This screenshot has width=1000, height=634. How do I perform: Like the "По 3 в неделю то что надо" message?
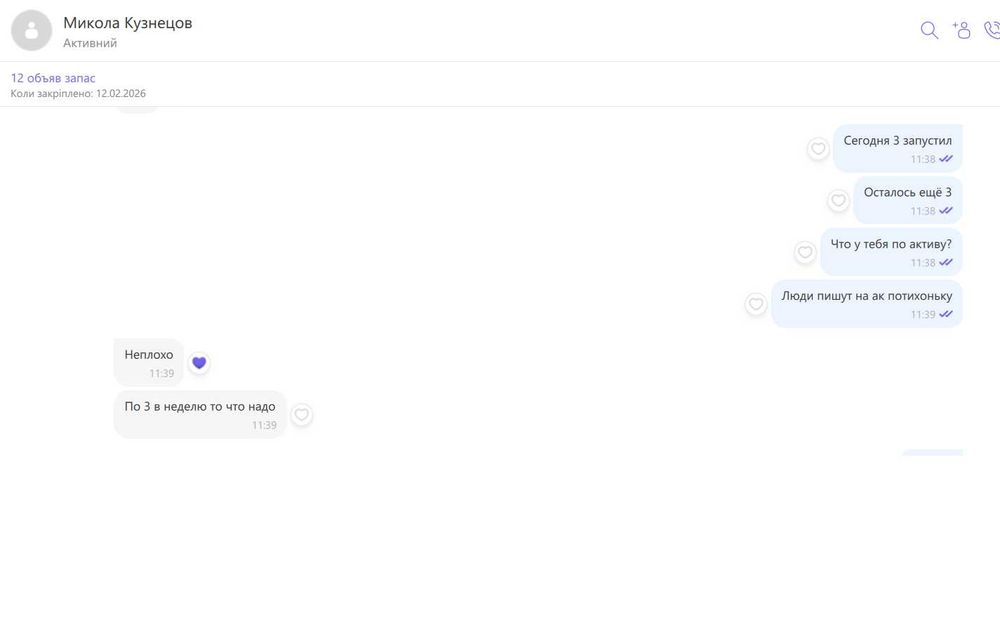(302, 415)
